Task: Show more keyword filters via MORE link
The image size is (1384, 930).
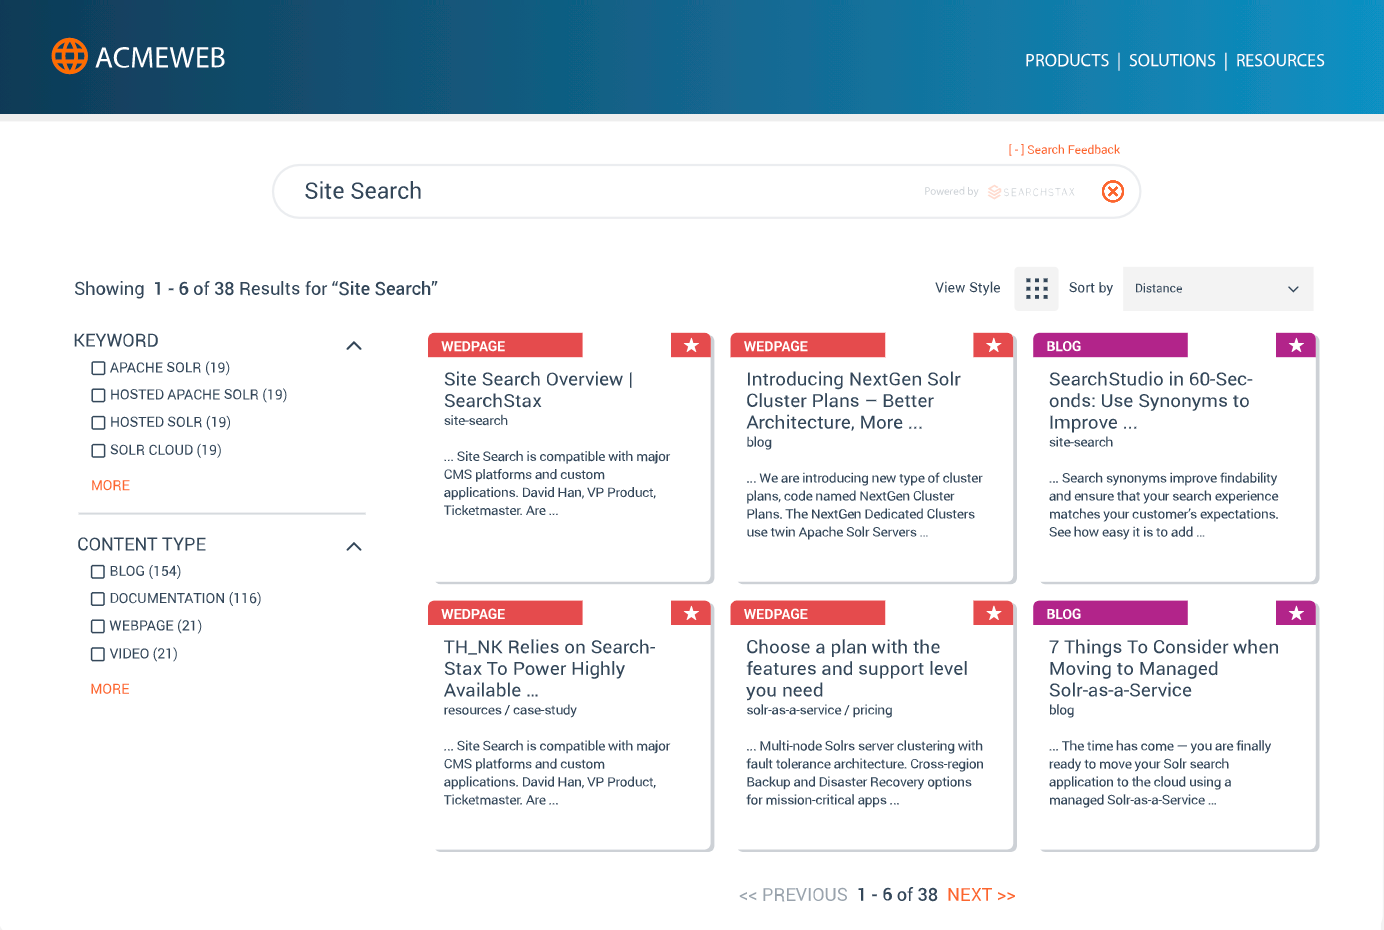Action: [110, 485]
